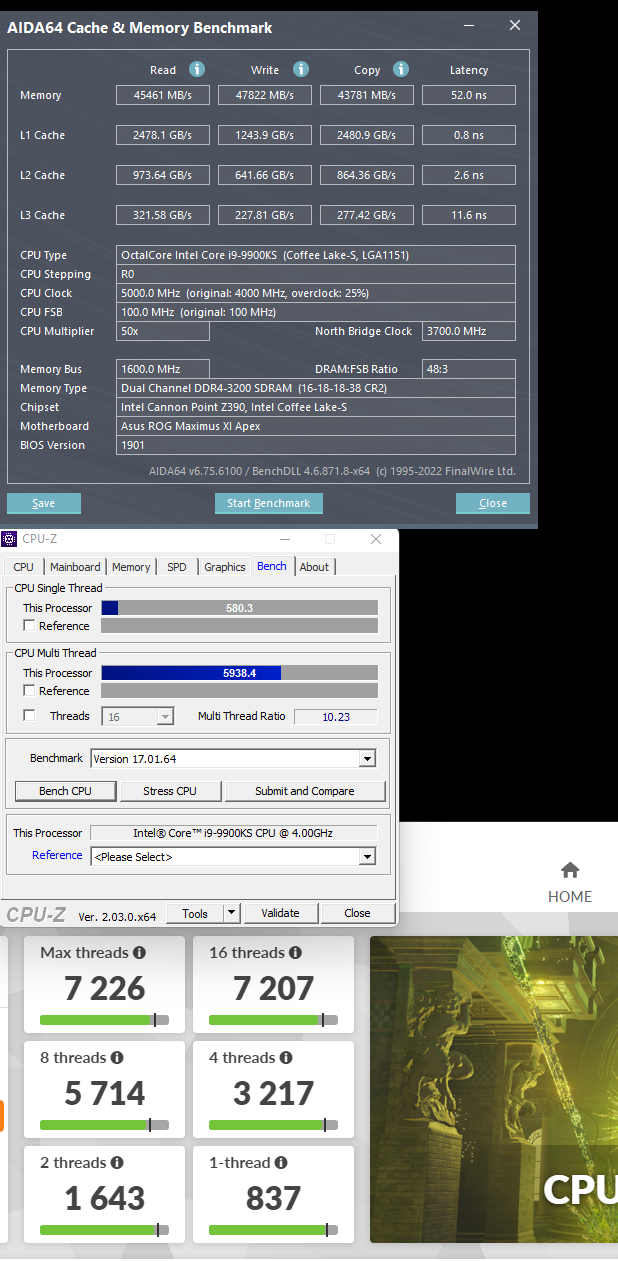
Task: Click CPU Type field with i9-9900KS
Action: [x=316, y=255]
